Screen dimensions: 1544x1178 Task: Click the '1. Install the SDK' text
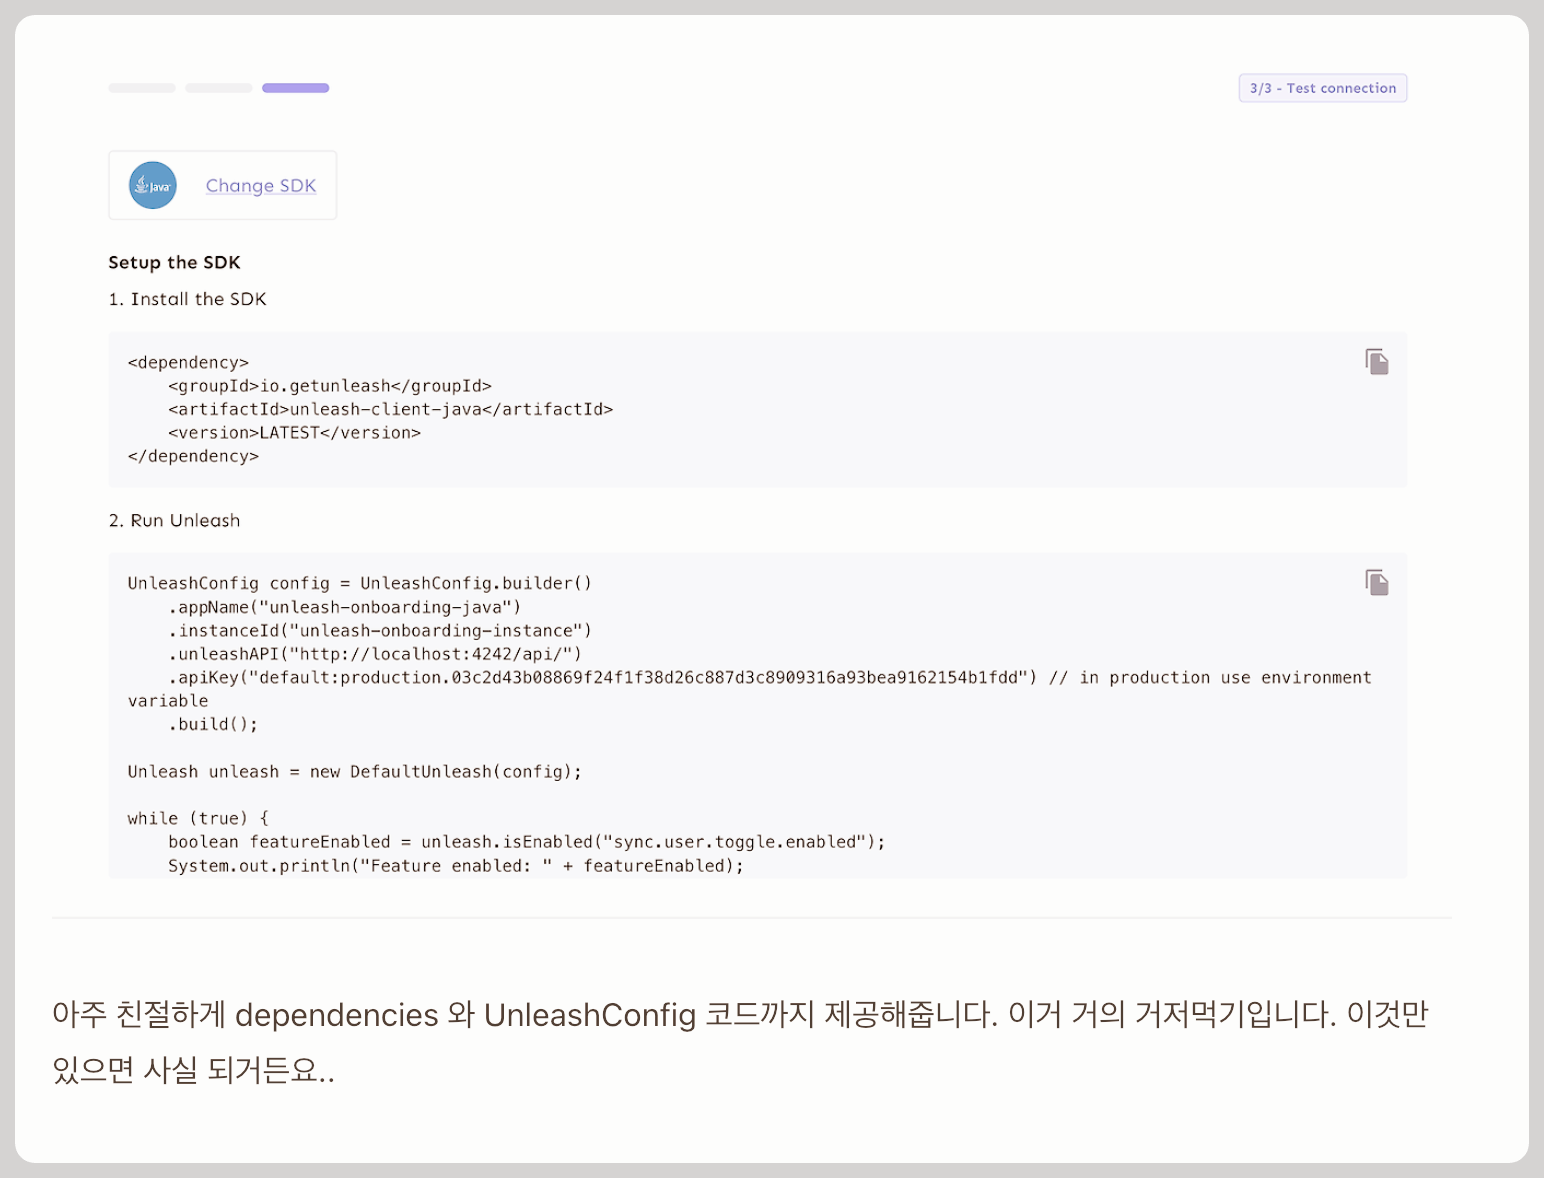[188, 299]
